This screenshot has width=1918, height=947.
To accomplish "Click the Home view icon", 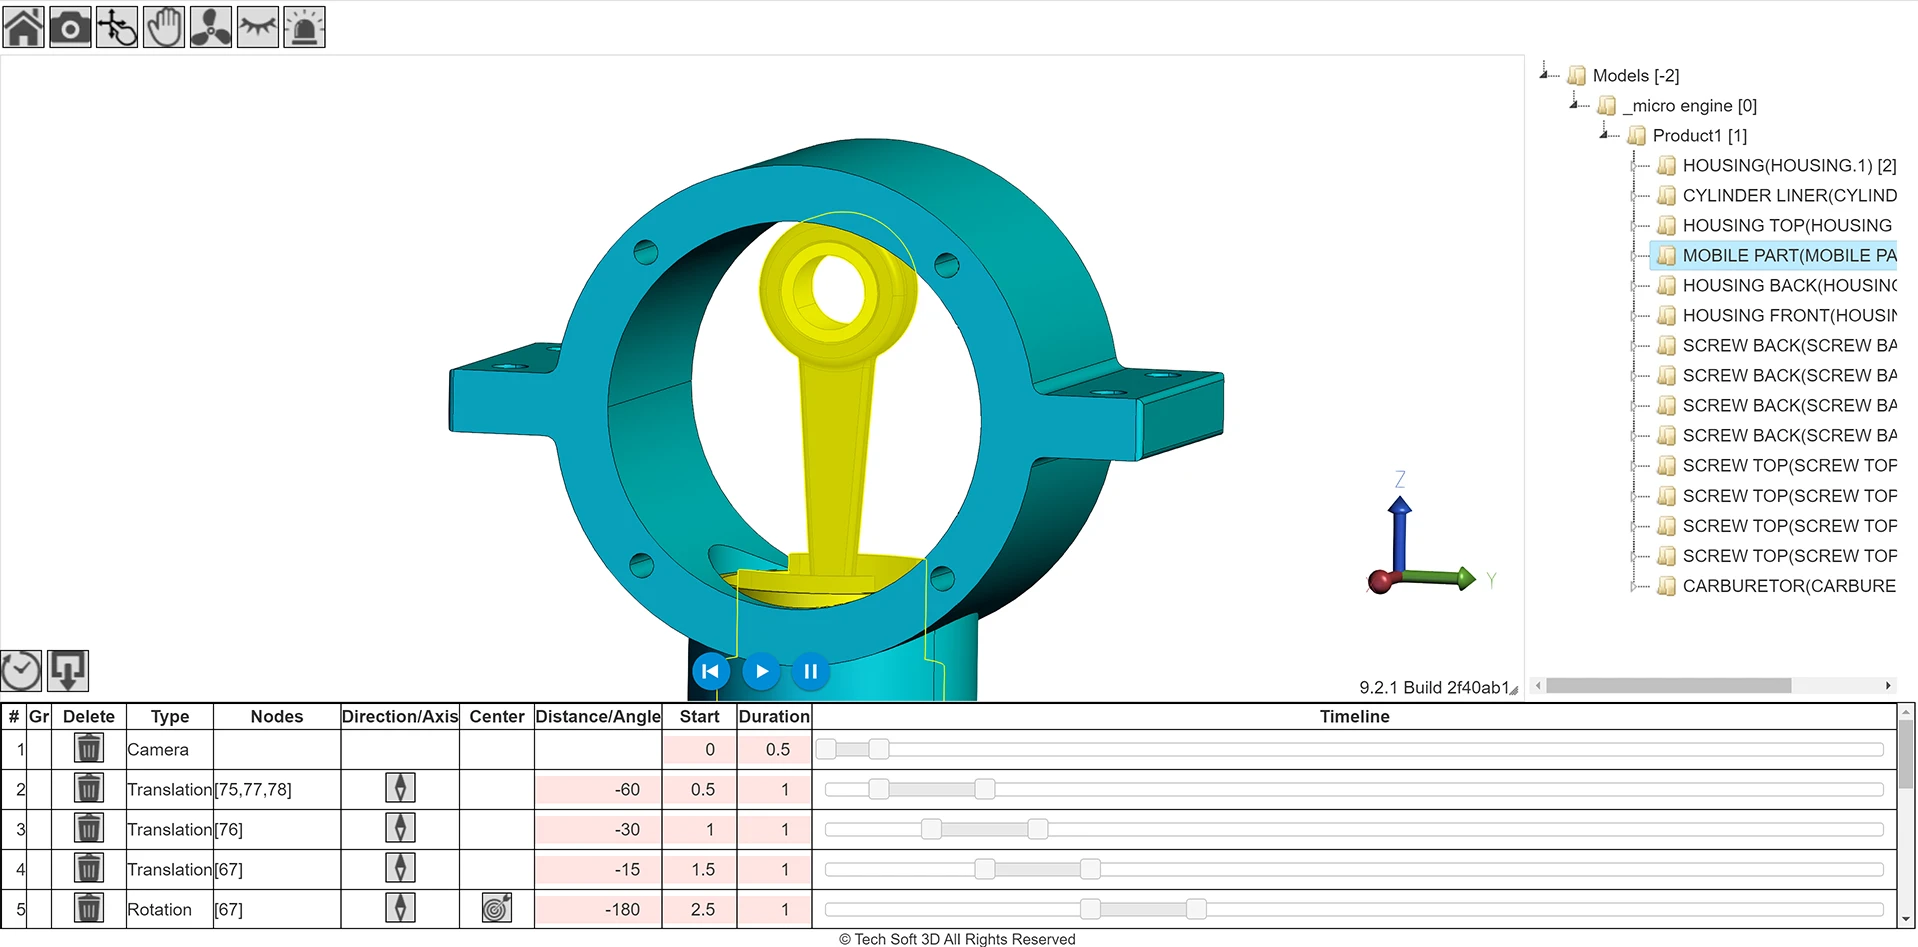I will [x=23, y=27].
